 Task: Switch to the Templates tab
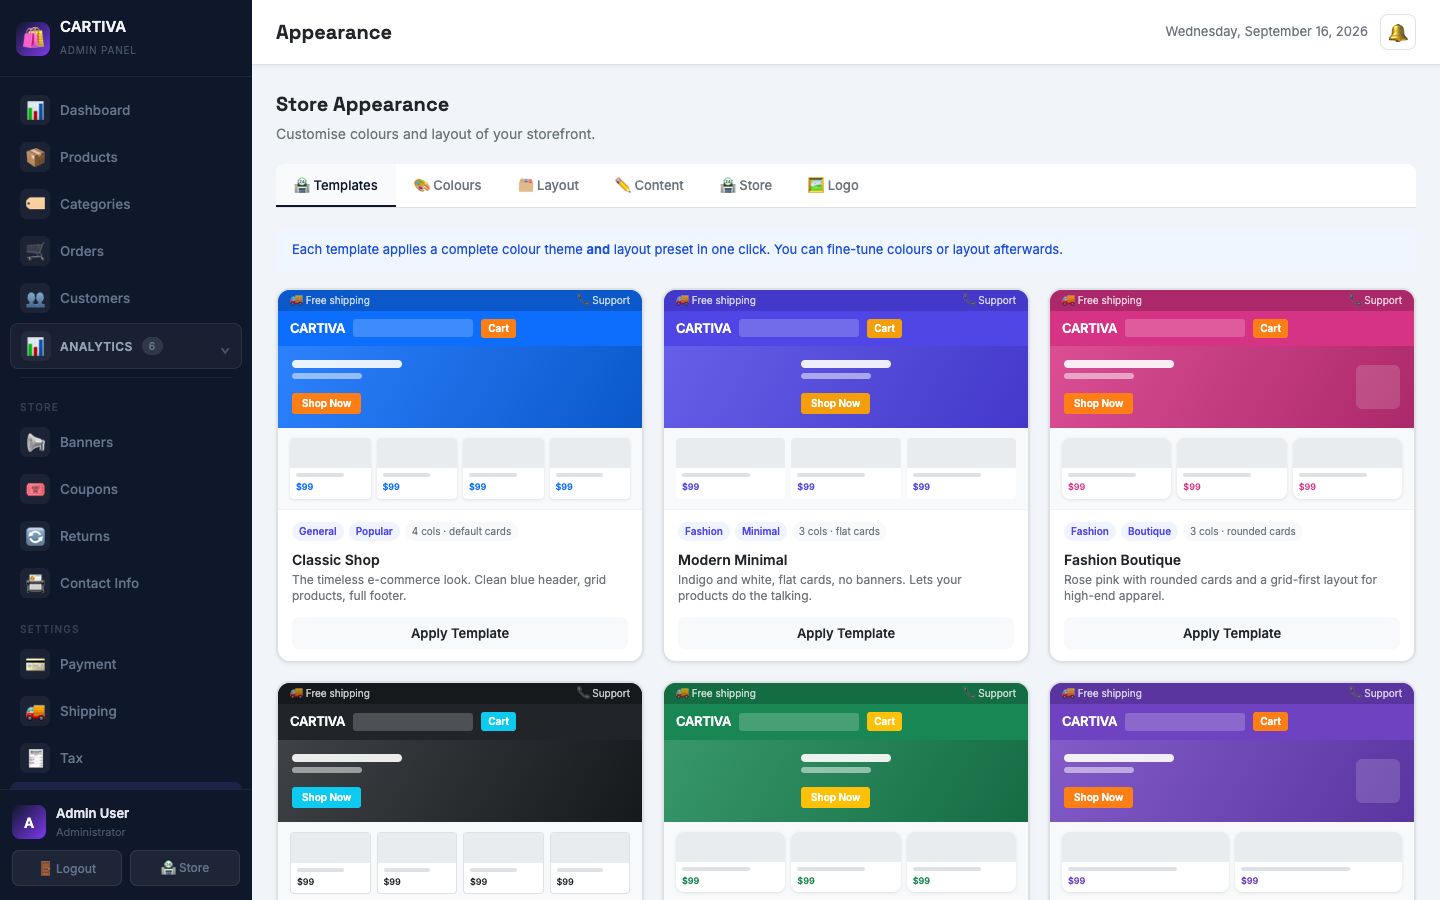point(336,185)
